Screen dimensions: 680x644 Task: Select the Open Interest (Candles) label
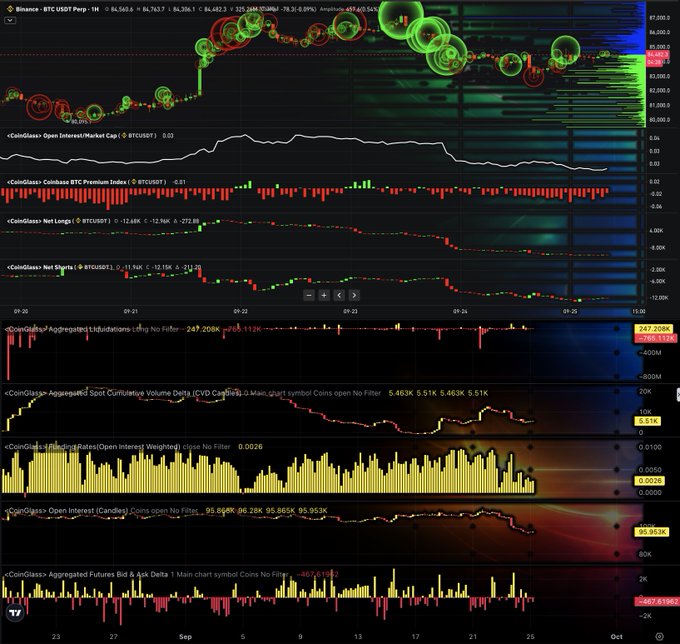66,510
